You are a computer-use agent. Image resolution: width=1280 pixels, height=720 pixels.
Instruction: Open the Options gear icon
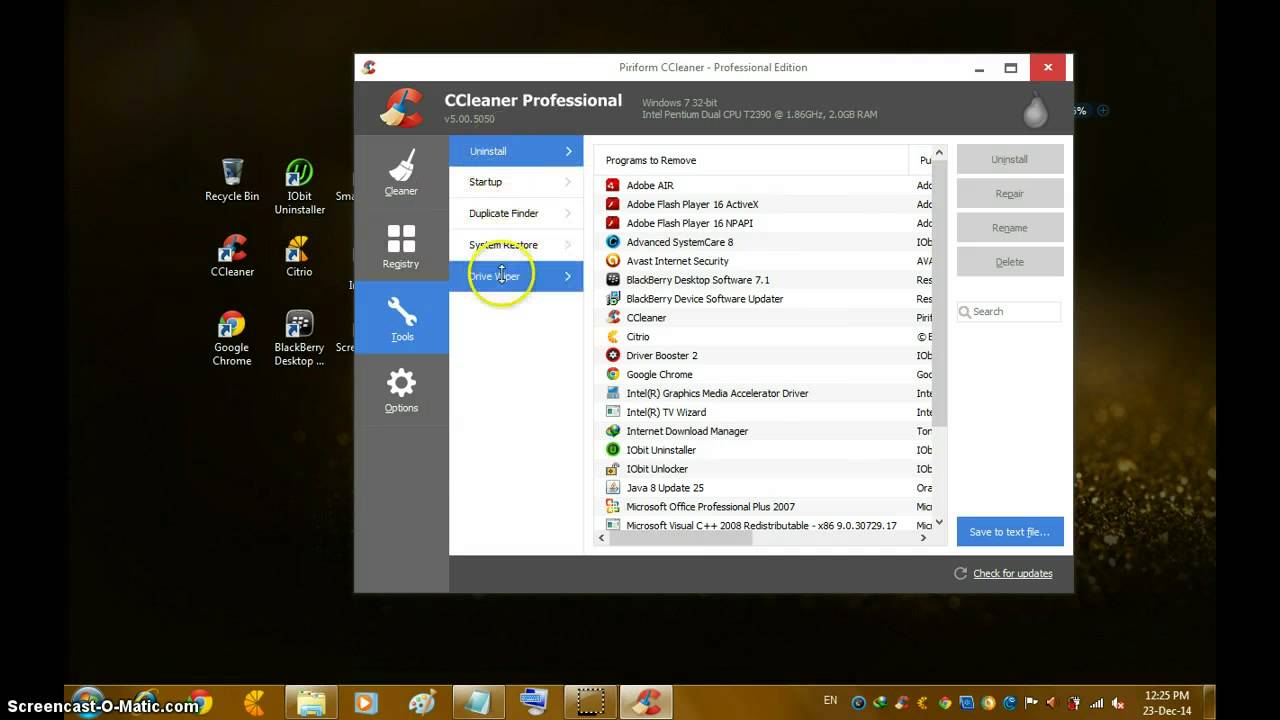401,383
